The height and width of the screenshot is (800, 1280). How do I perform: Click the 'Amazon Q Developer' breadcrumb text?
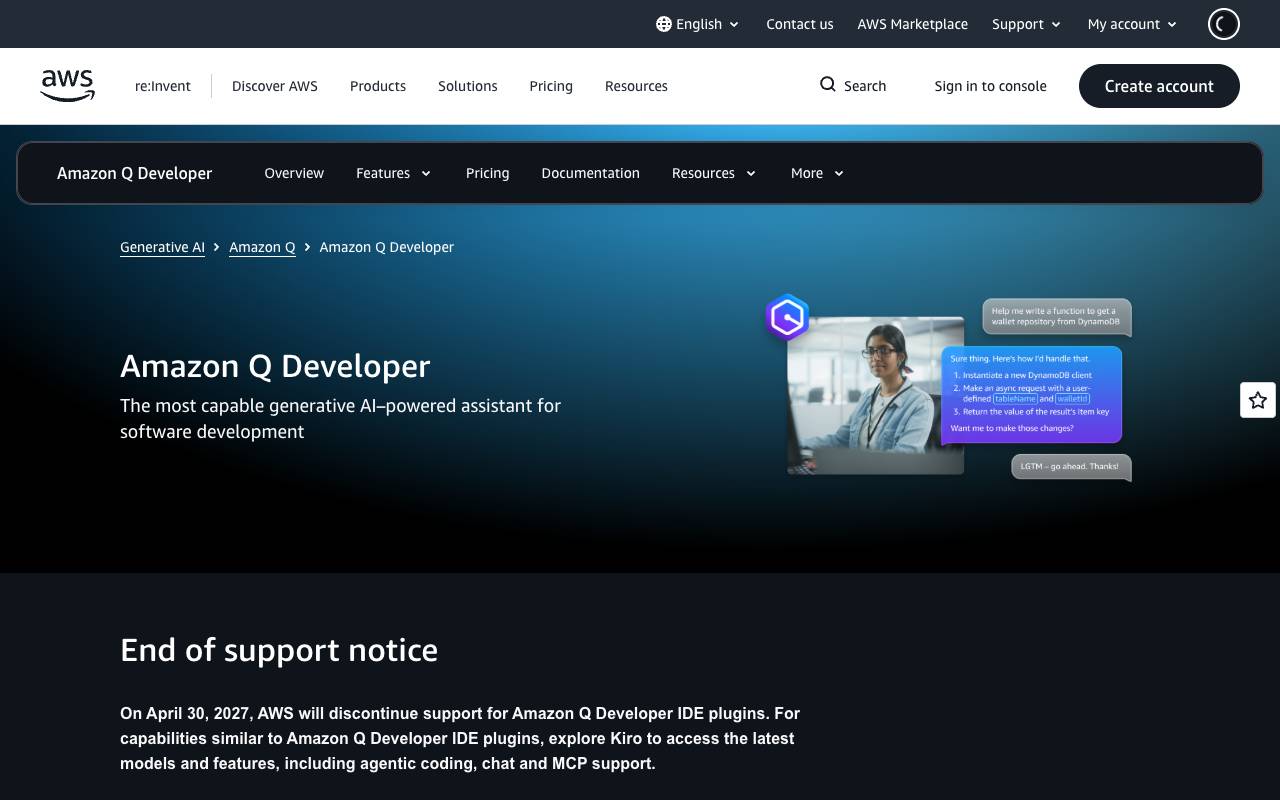tap(387, 247)
